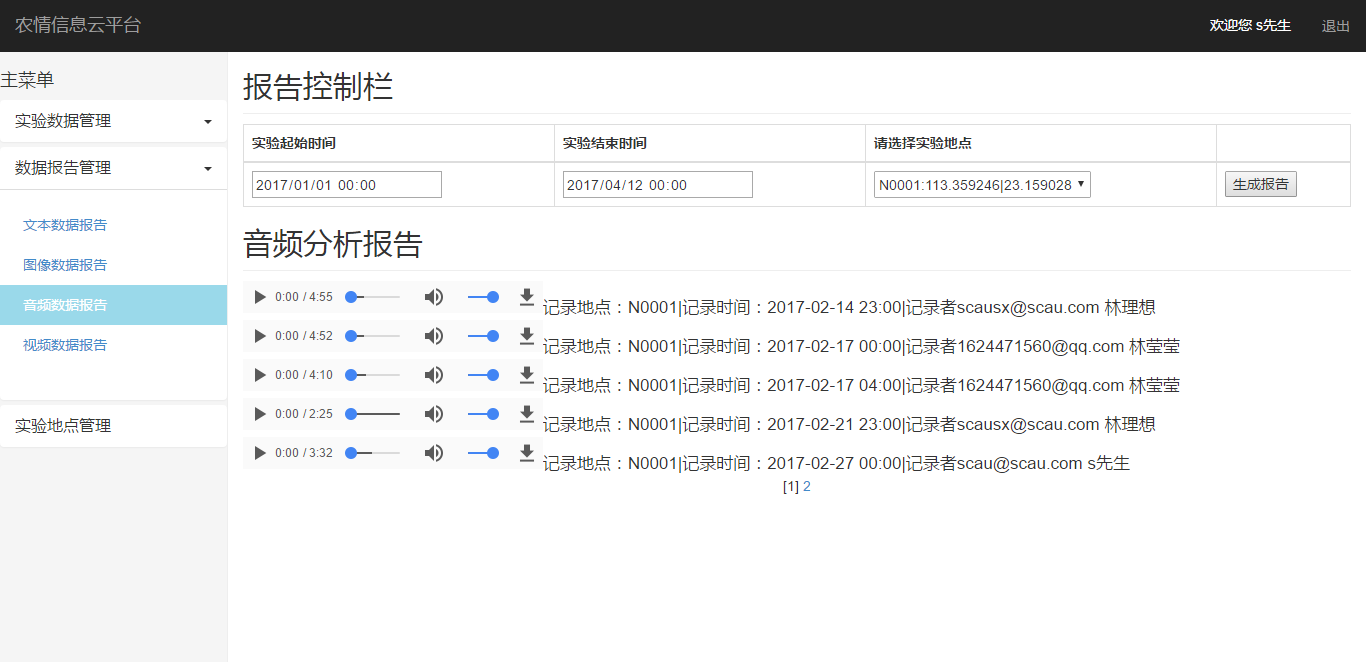Viewport: 1366px width, 662px height.
Task: Open 文本数据报告 page
Action: tap(65, 225)
